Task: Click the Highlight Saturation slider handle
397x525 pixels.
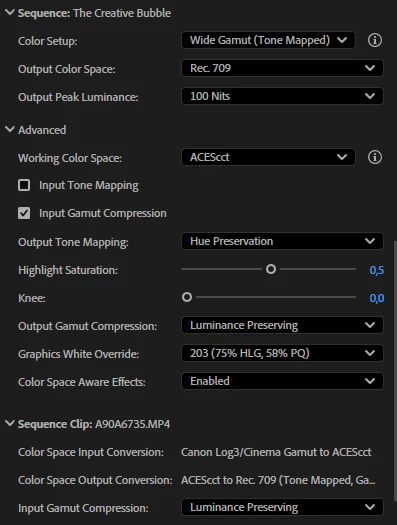Action: (271, 269)
